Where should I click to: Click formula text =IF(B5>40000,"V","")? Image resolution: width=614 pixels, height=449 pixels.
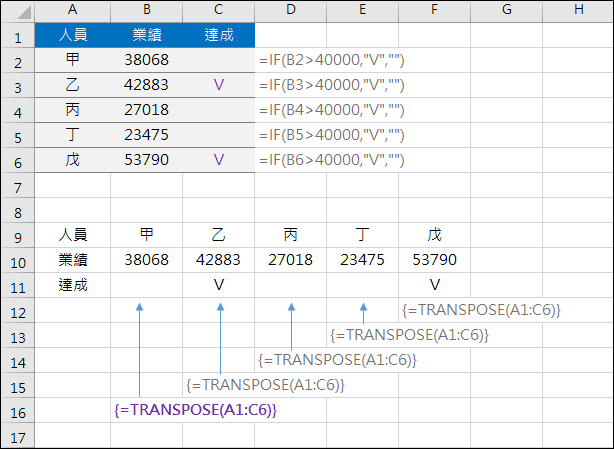tap(331, 135)
